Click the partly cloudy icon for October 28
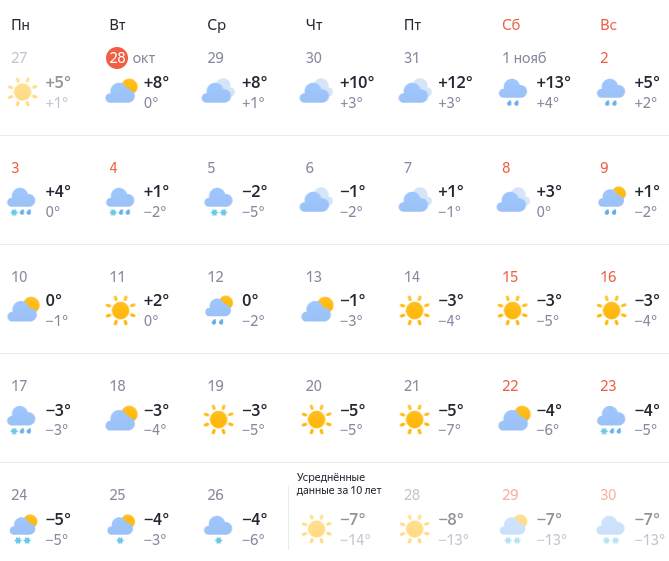Image resolution: width=669 pixels, height=561 pixels. 121,92
